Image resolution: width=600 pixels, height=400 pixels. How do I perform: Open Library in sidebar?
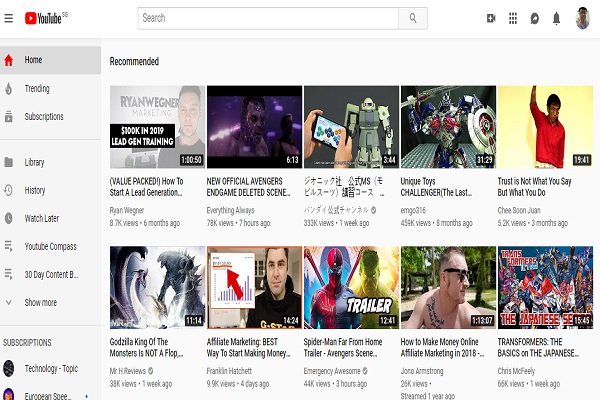[51, 162]
